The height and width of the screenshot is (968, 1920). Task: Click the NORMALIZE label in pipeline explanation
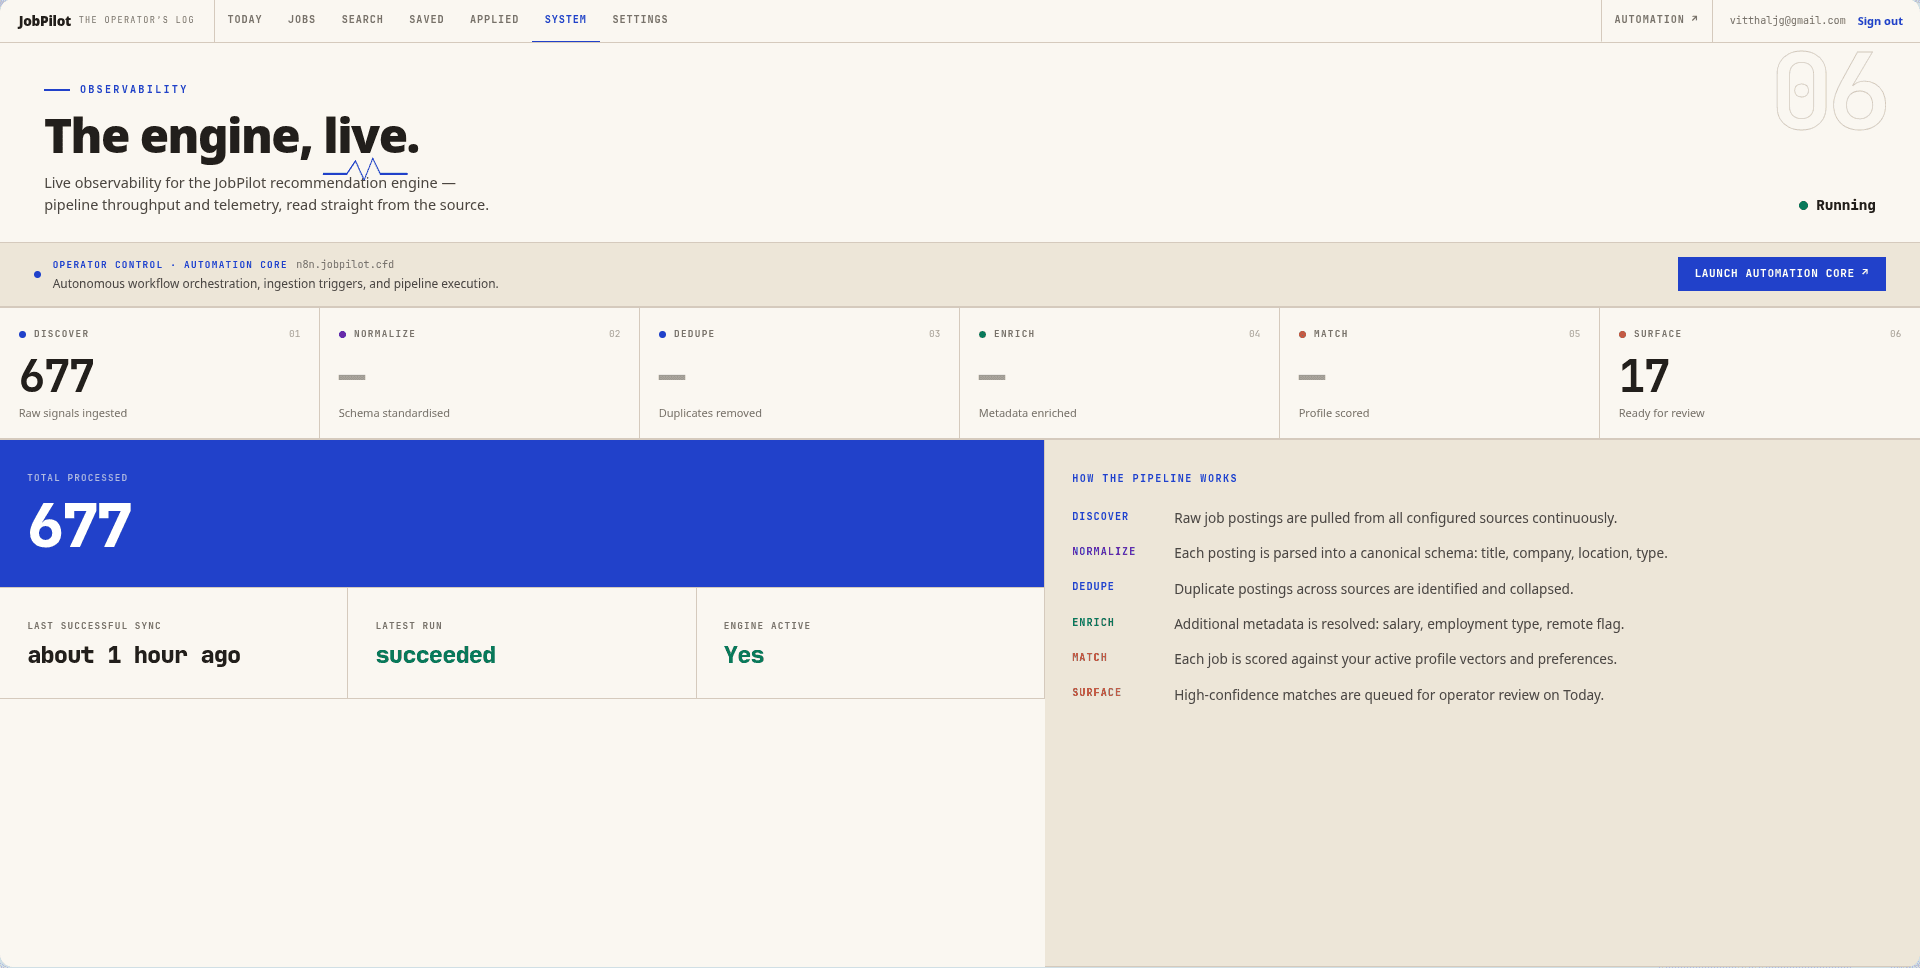(x=1104, y=552)
